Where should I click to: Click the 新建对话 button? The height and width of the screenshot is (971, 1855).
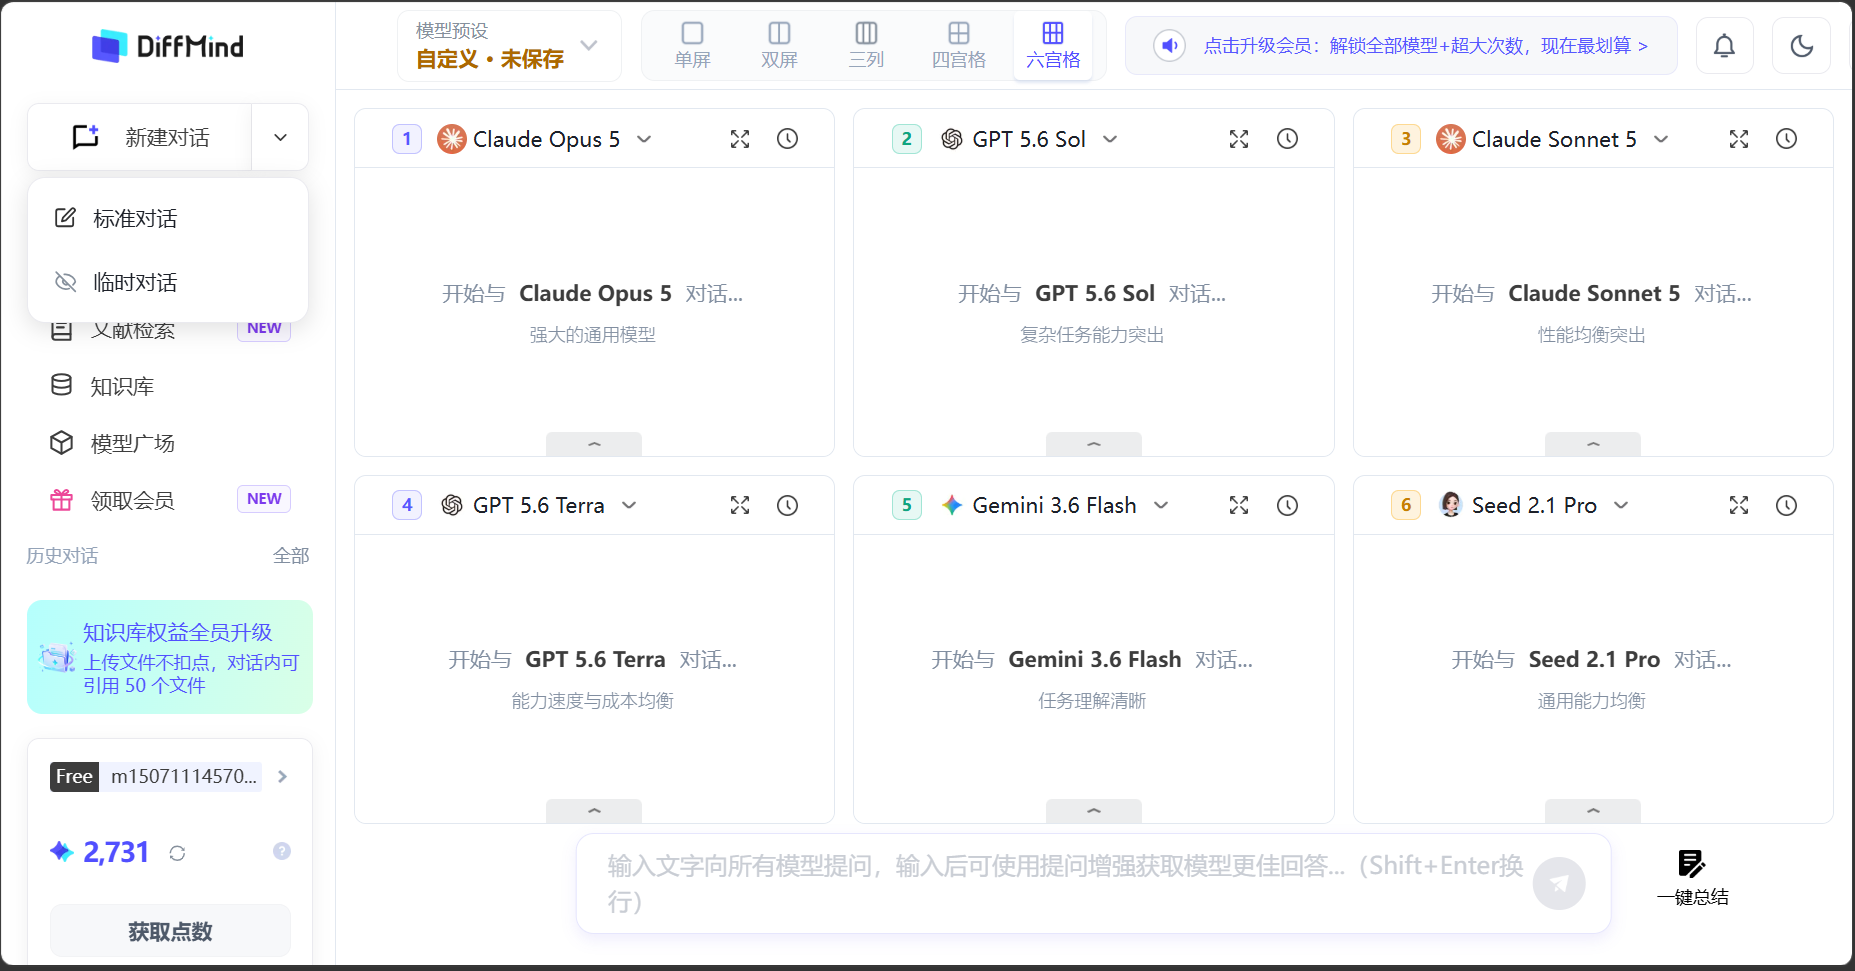point(140,137)
